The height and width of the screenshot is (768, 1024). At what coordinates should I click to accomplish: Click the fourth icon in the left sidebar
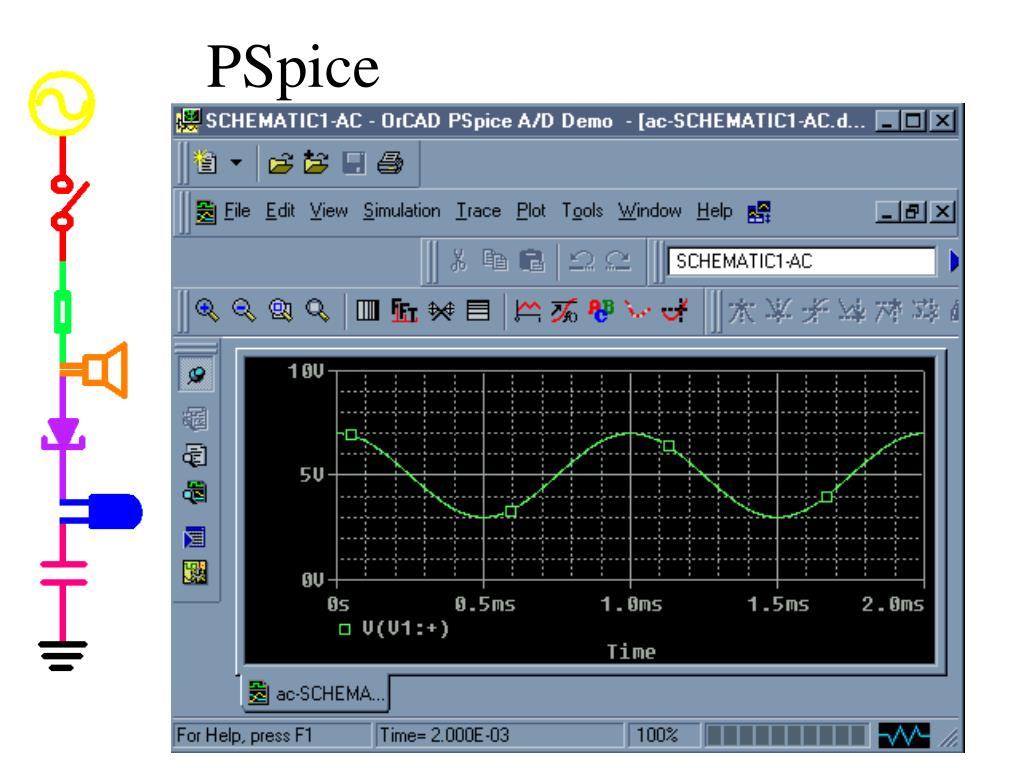point(195,491)
